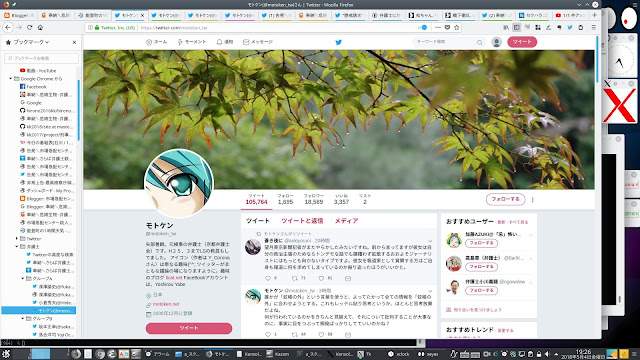Open the フォロワー 18,589 followers list
Screen dimensions: 640x360
313,199
